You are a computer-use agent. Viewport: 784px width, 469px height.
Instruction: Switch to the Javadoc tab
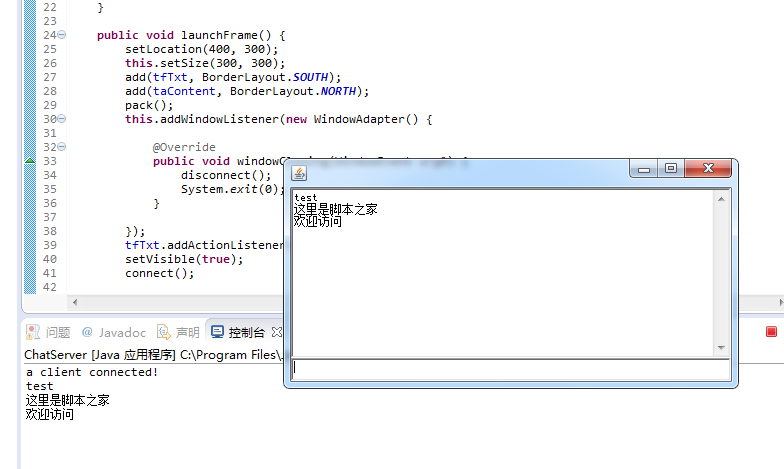pos(114,332)
